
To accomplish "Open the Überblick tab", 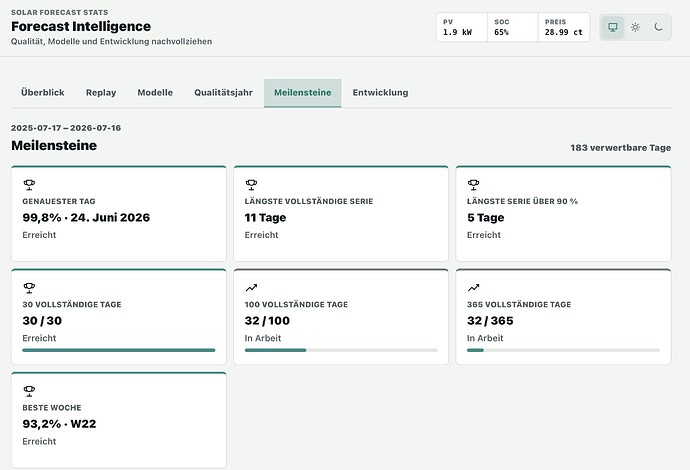I will point(43,93).
